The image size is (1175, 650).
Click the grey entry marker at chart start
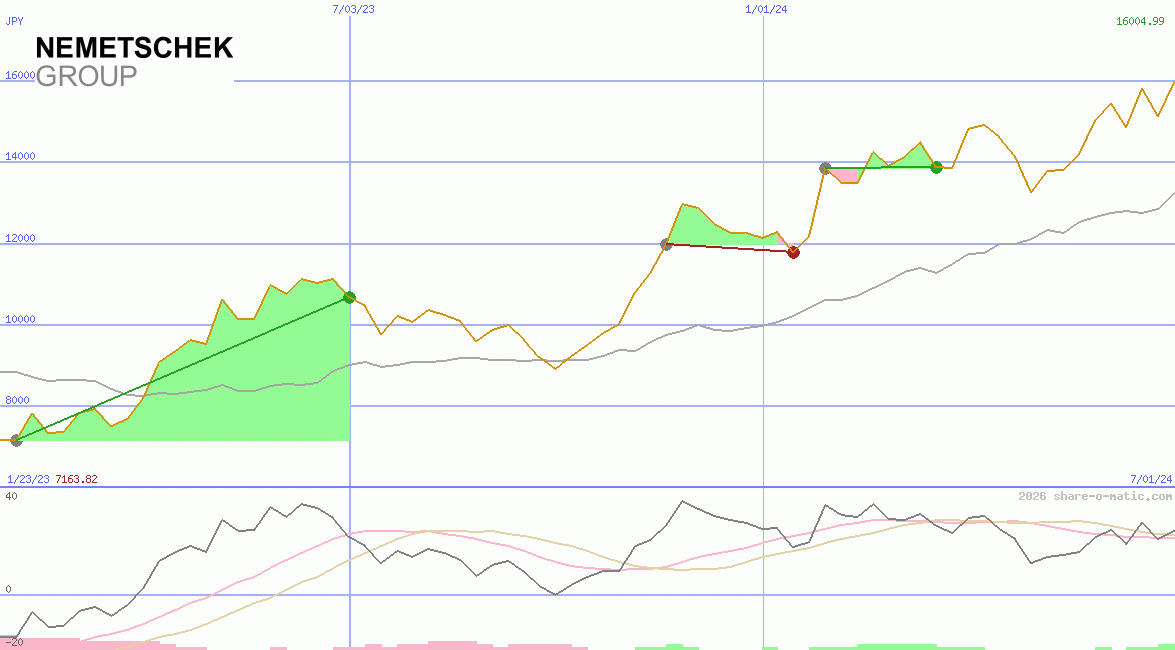pyautogui.click(x=16, y=440)
